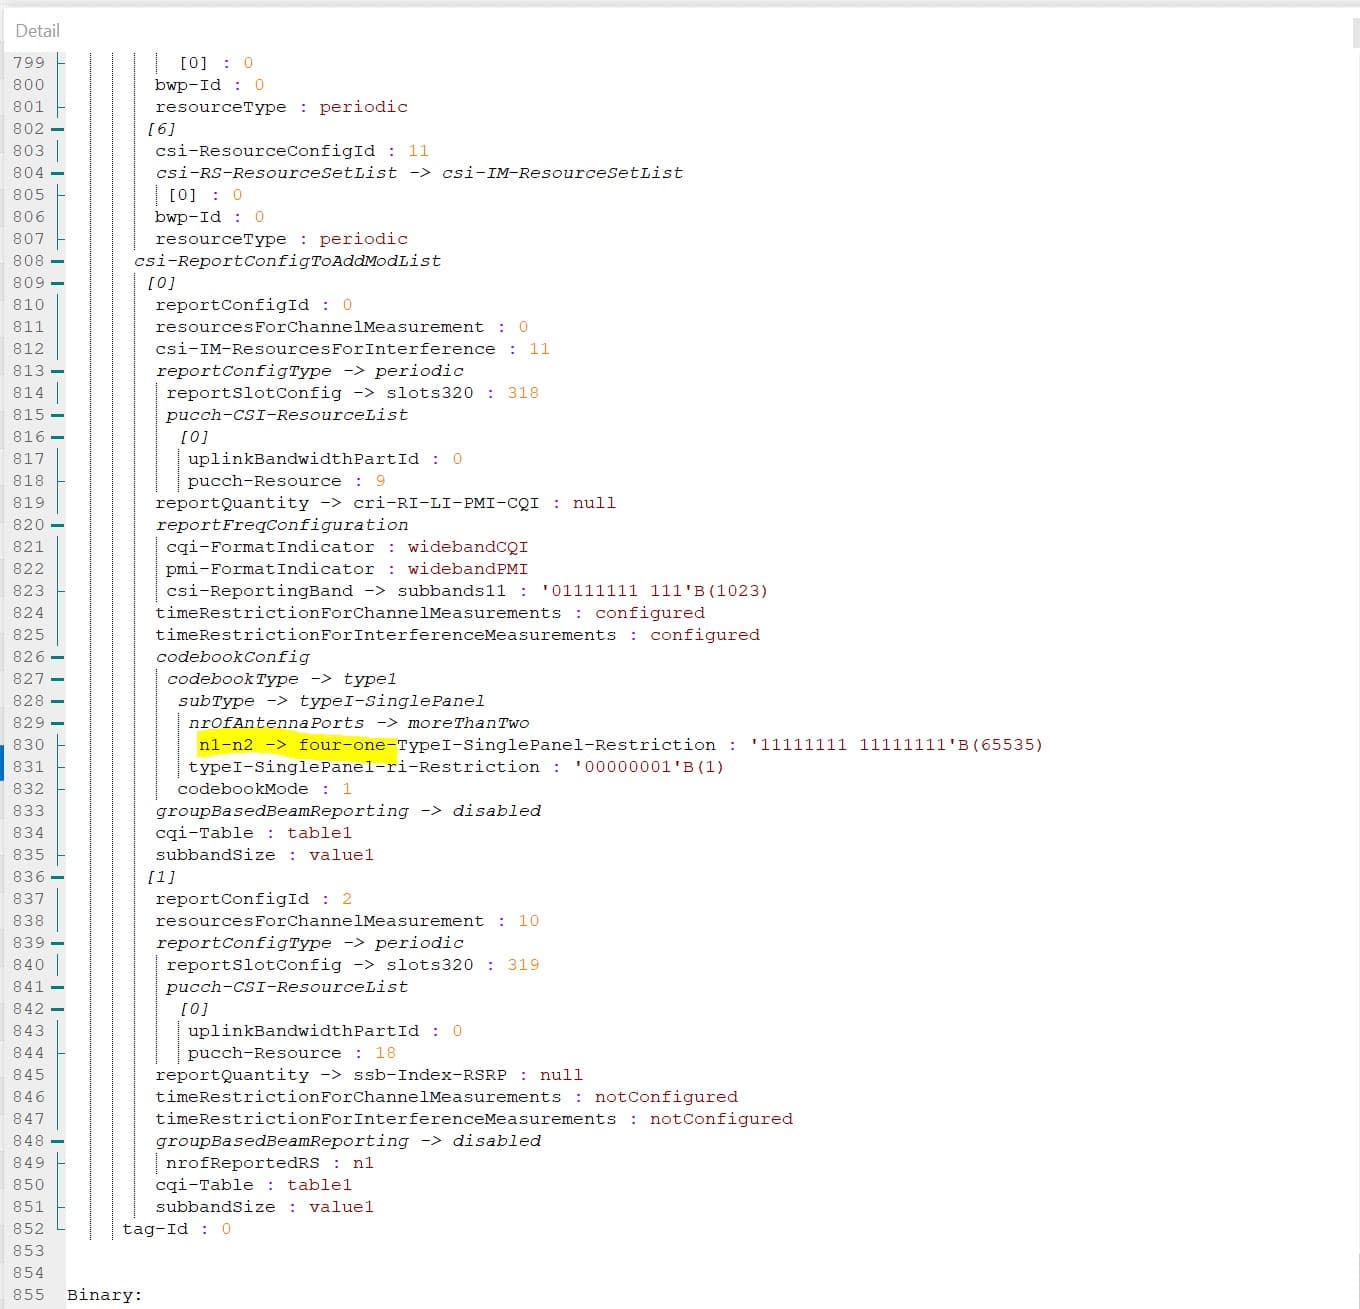The height and width of the screenshot is (1309, 1360).
Task: Click 'widebandCQI' value
Action: [x=467, y=547]
